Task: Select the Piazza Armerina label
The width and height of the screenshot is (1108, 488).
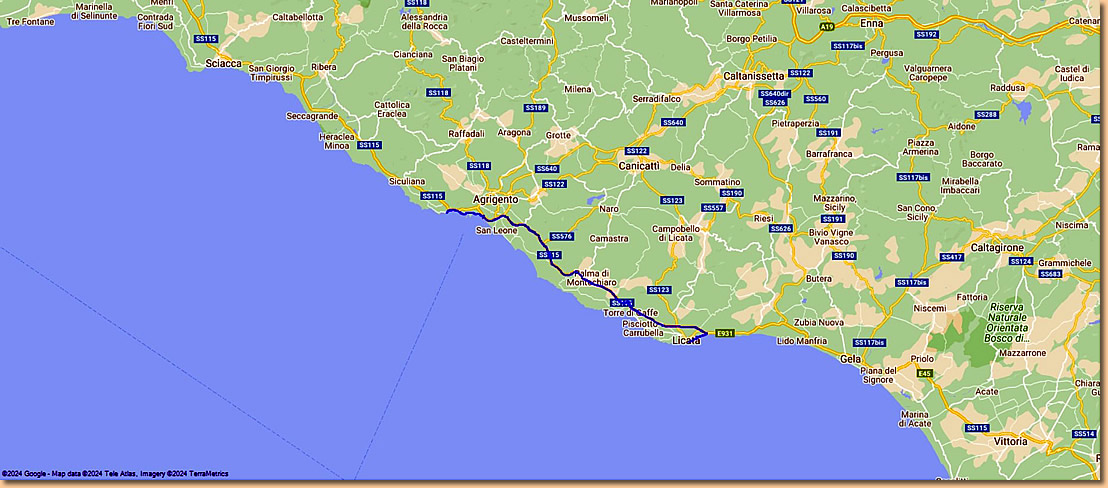Action: pos(921,147)
